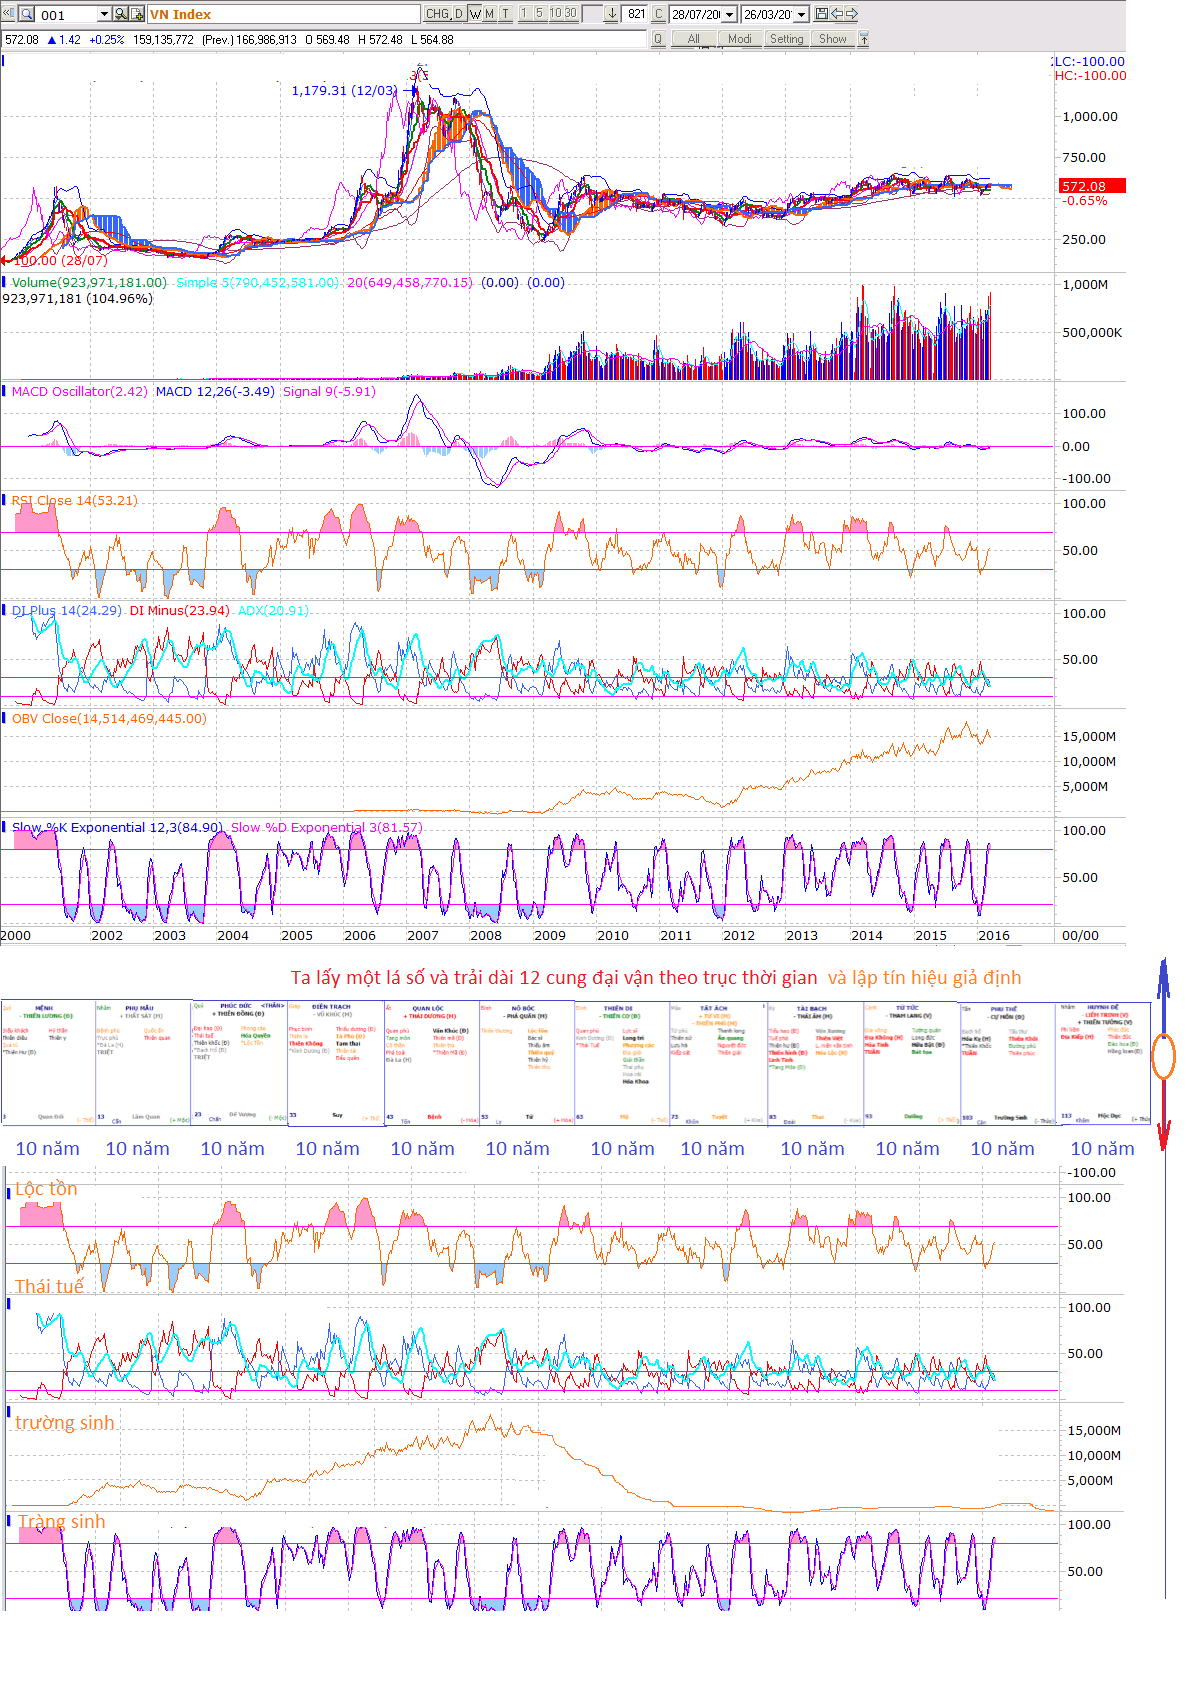Click the Thái tuế heading
1192x1682 pixels.
(x=49, y=1287)
